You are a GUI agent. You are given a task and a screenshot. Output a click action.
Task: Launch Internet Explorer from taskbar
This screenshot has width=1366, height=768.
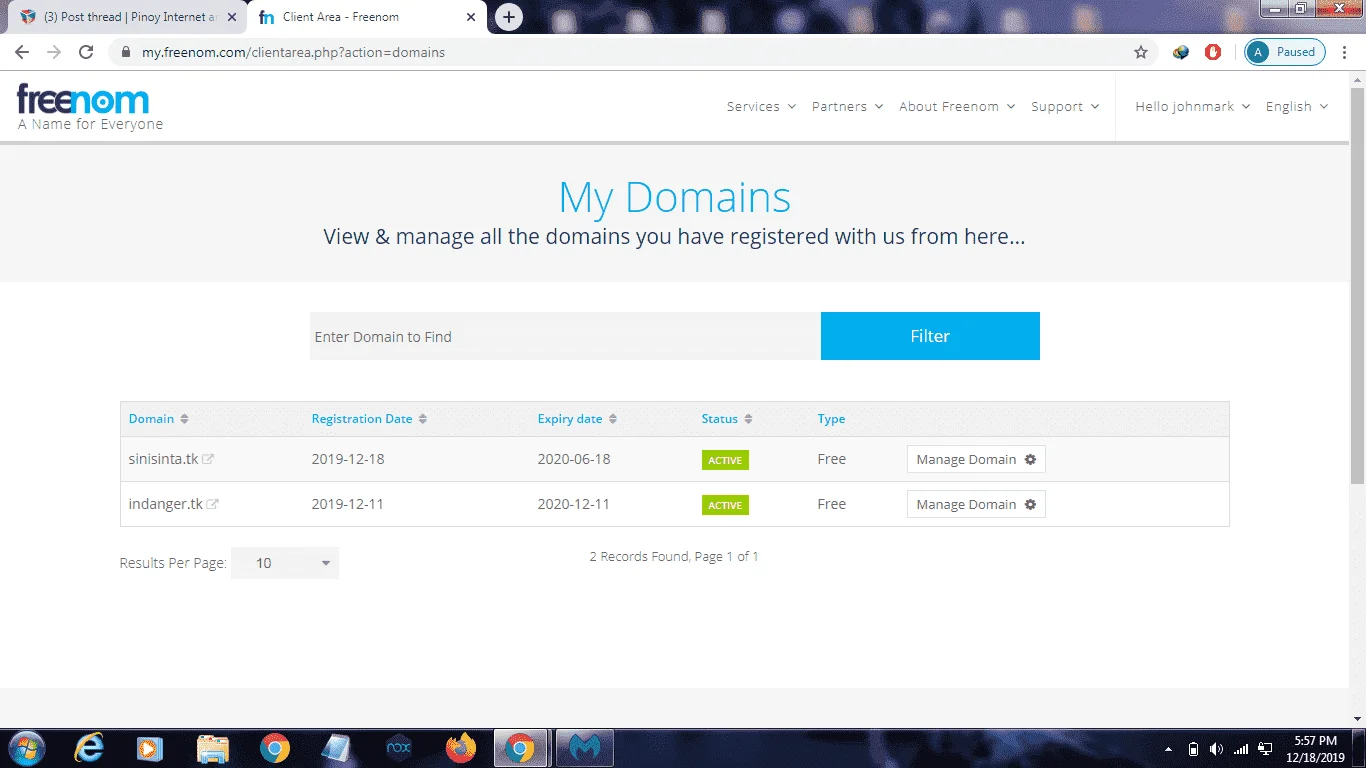(x=89, y=748)
